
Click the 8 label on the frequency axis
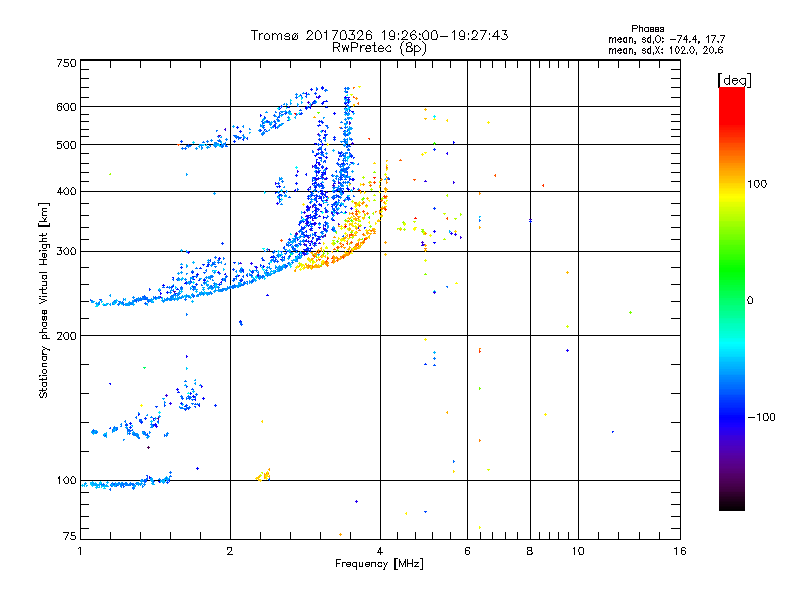point(530,551)
